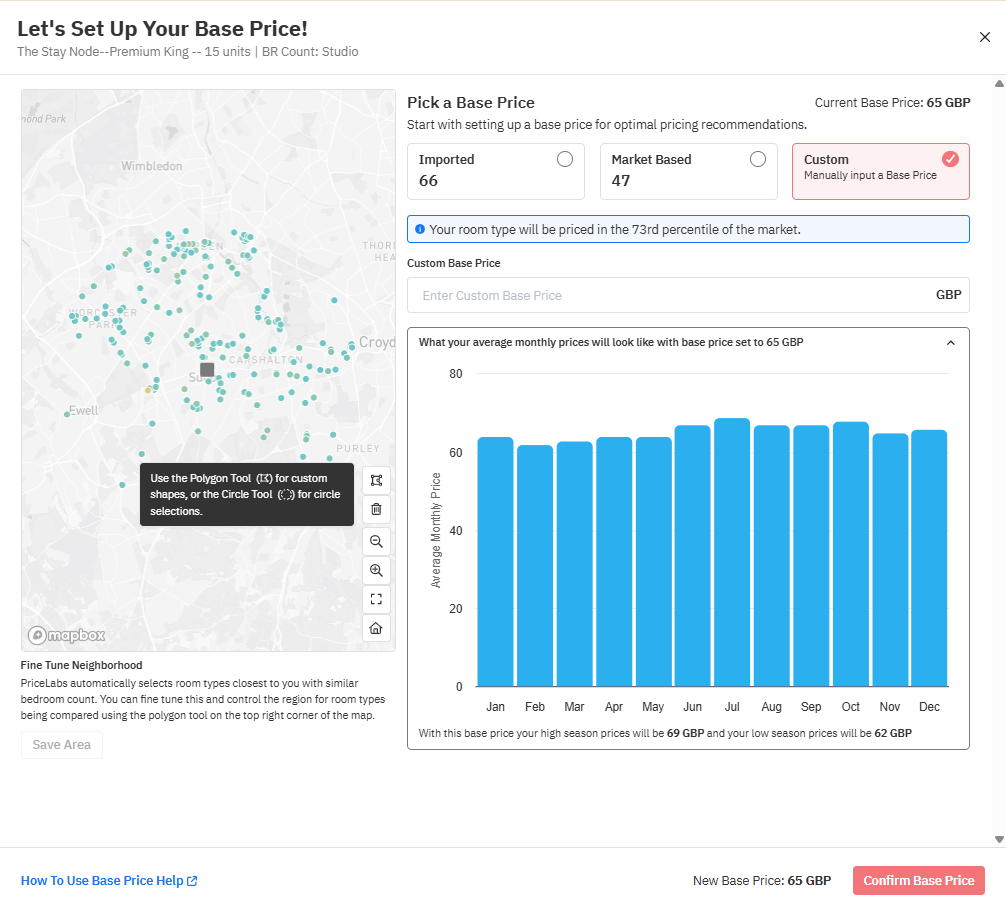The image size is (1006, 911).
Task: Click the Save Area button
Action: point(62,745)
